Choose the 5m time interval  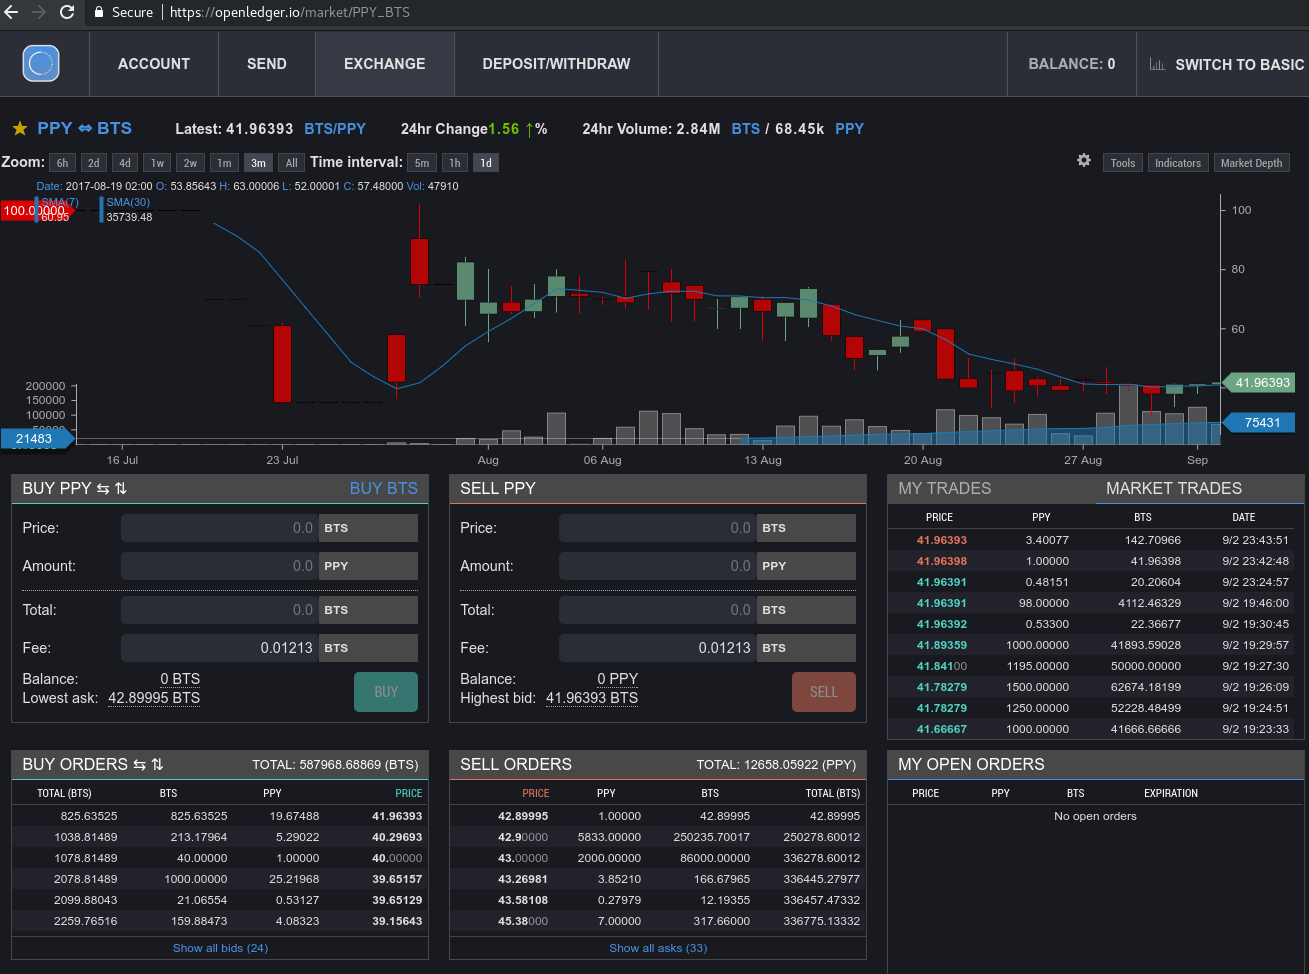422,163
